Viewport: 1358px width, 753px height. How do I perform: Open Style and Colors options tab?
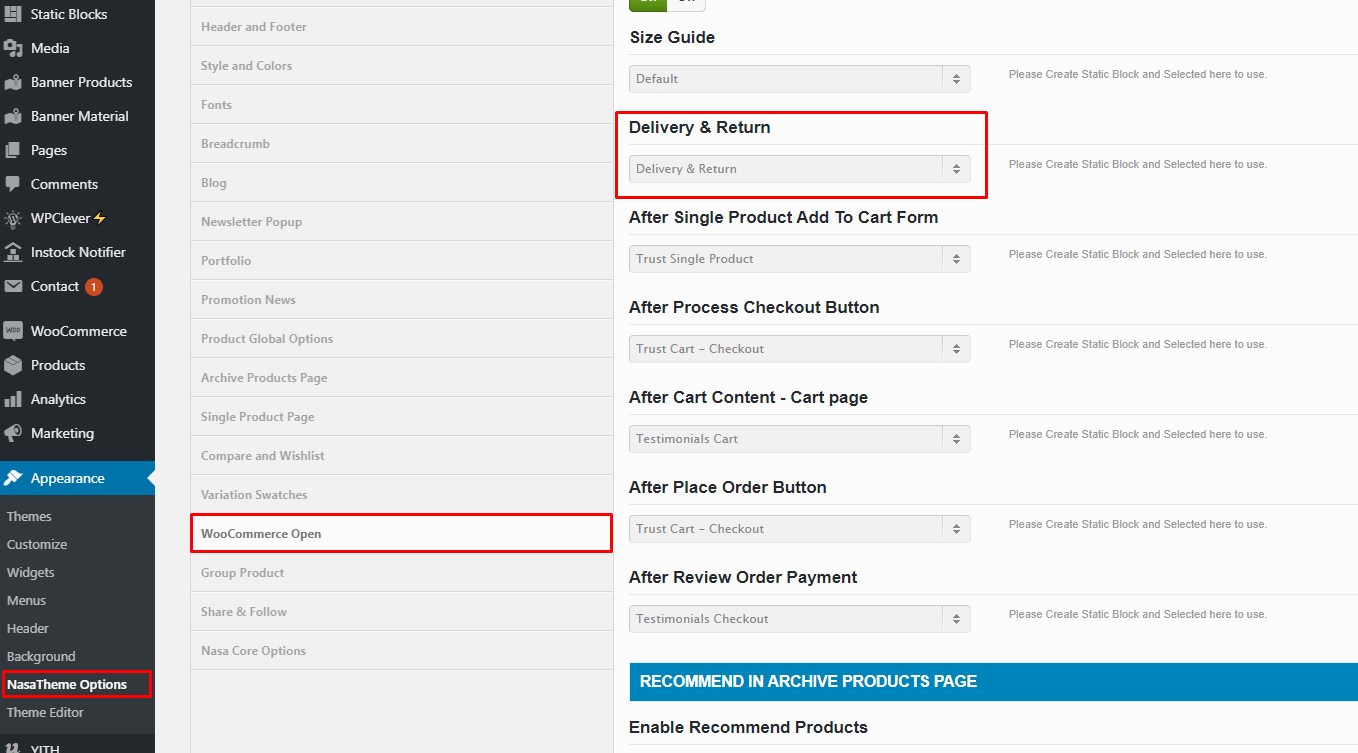click(x=402, y=66)
